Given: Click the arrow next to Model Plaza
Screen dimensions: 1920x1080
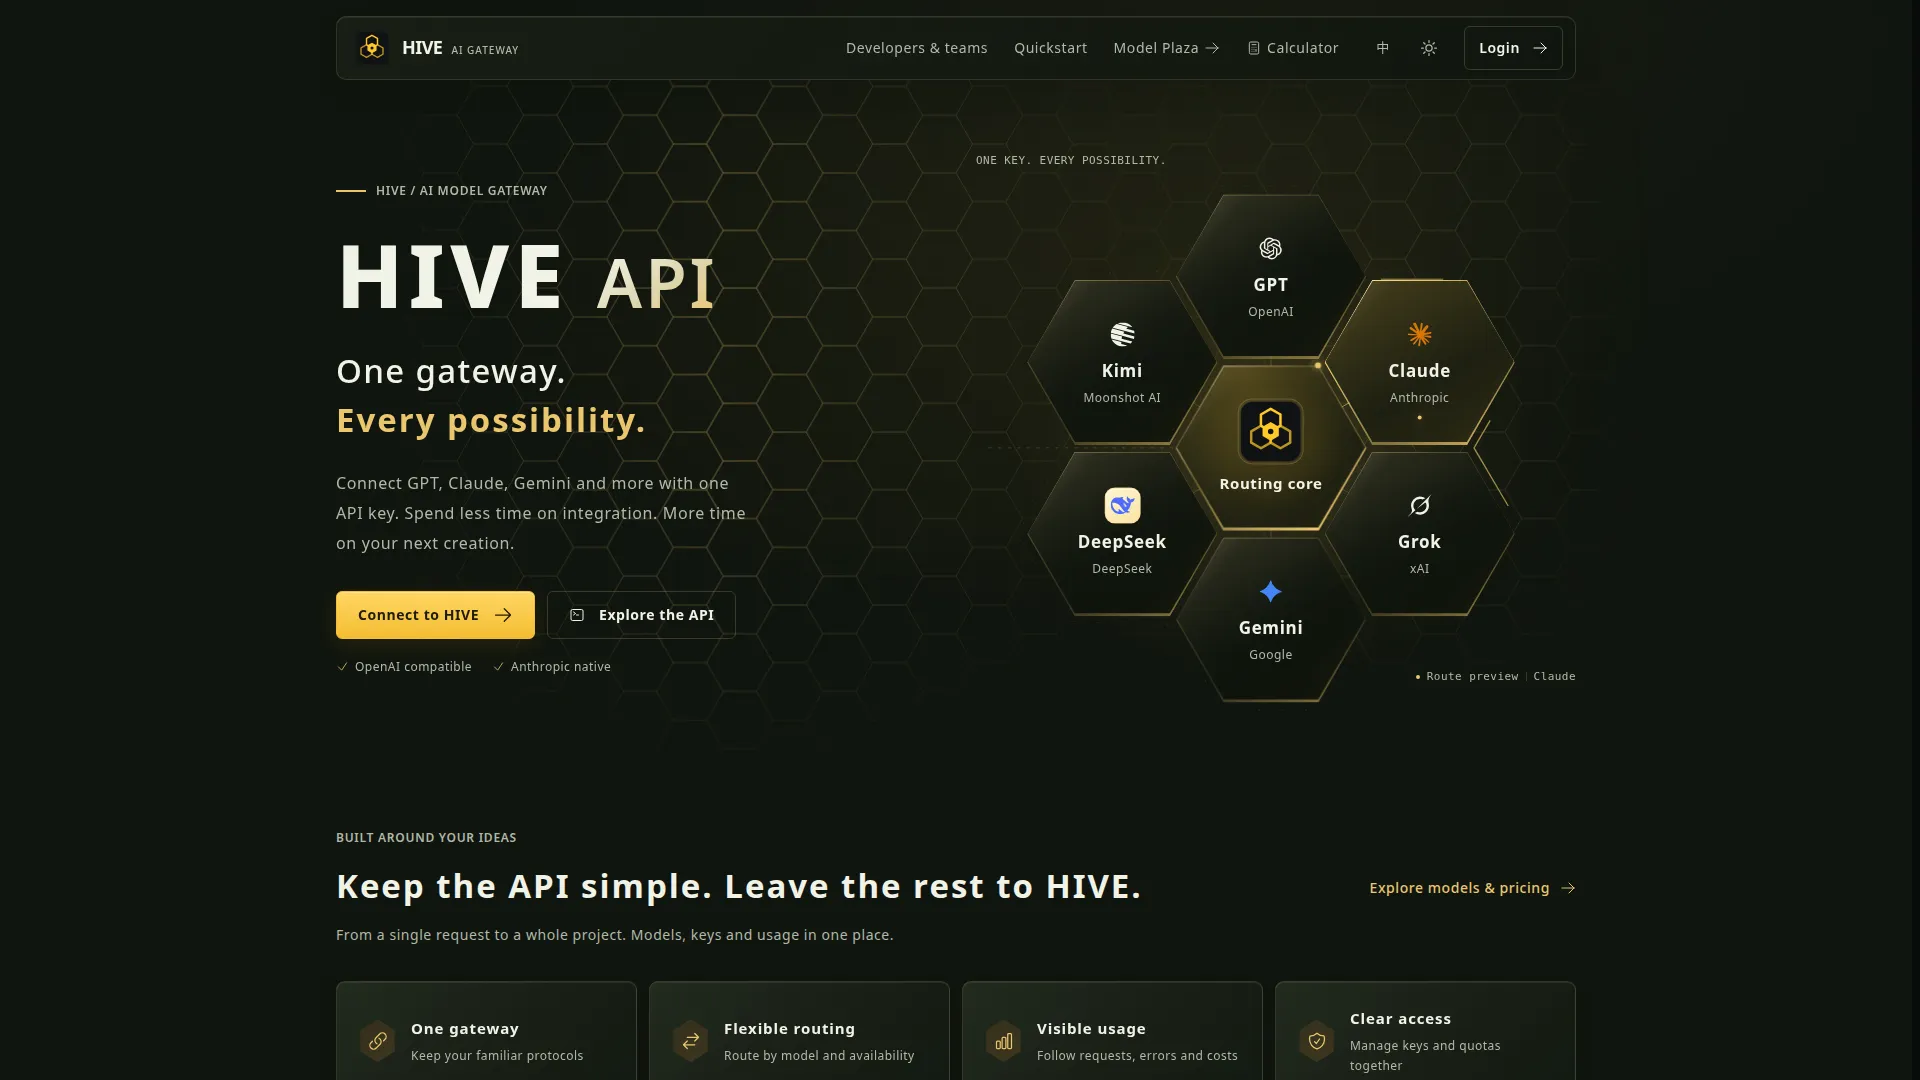Looking at the screenshot, I should point(1212,48).
